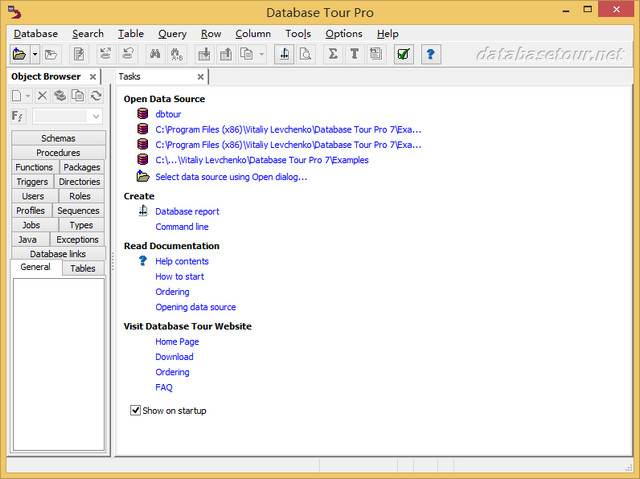Click the green checkmark toolbar icon

click(x=403, y=54)
